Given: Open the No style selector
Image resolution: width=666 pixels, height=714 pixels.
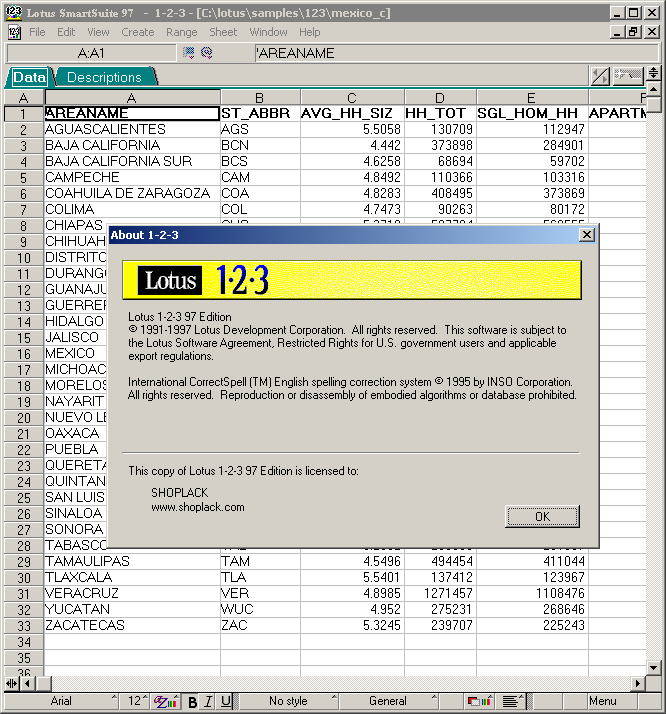Looking at the screenshot, I should (288, 701).
